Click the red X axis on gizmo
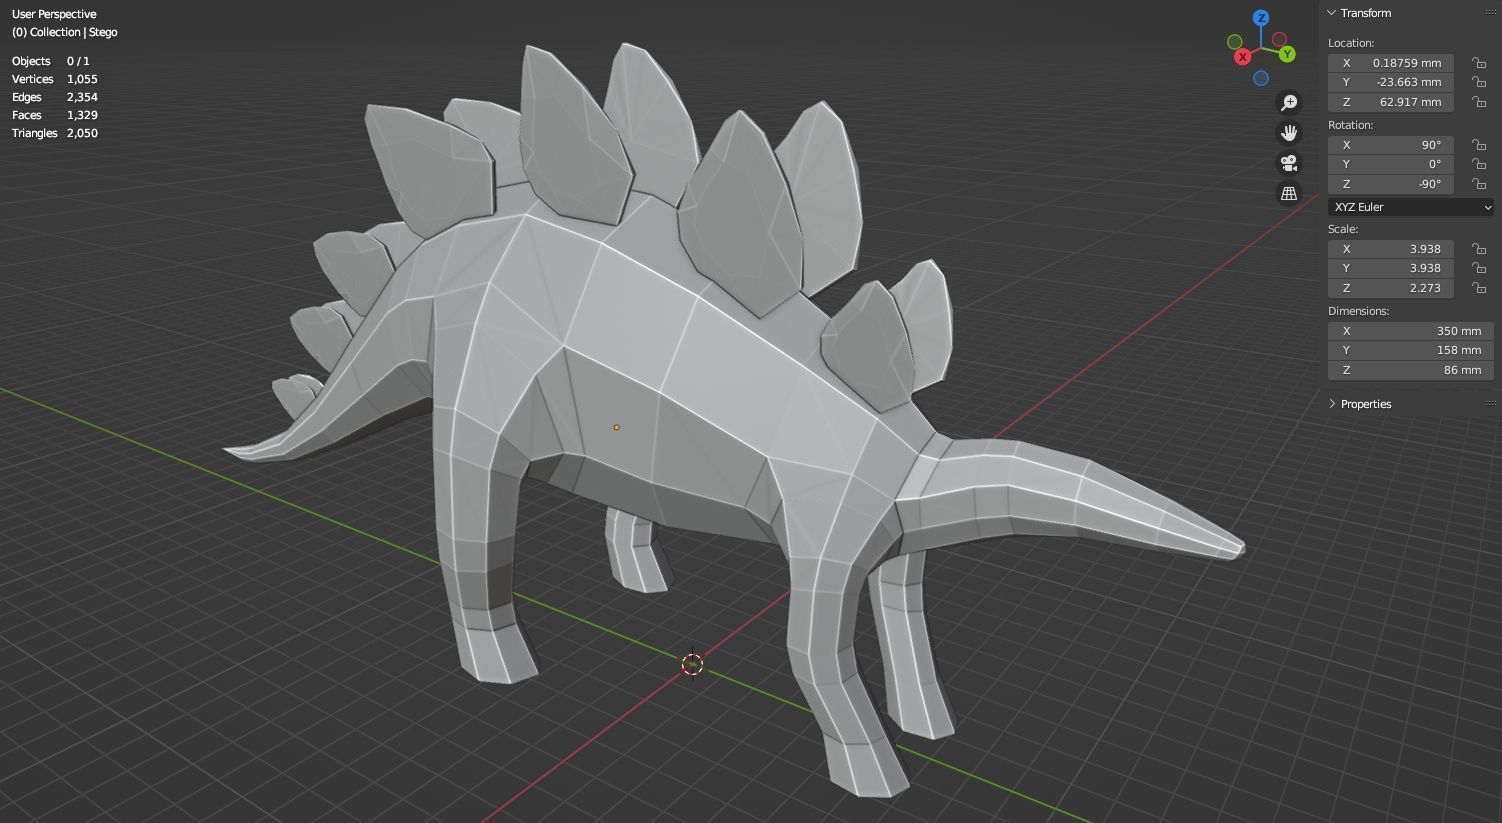Viewport: 1502px width, 823px height. pos(1242,57)
